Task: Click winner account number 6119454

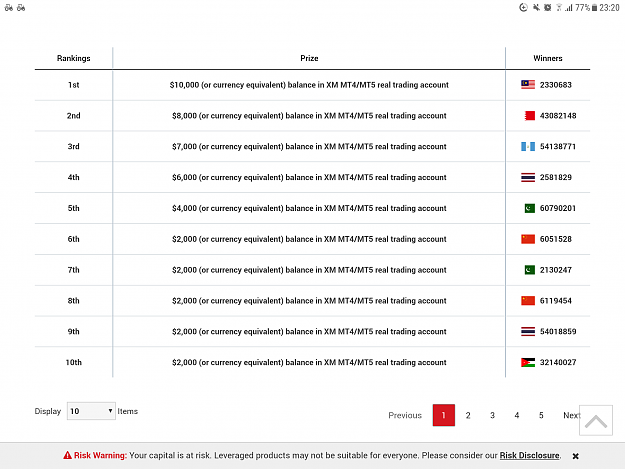Action: 556,300
